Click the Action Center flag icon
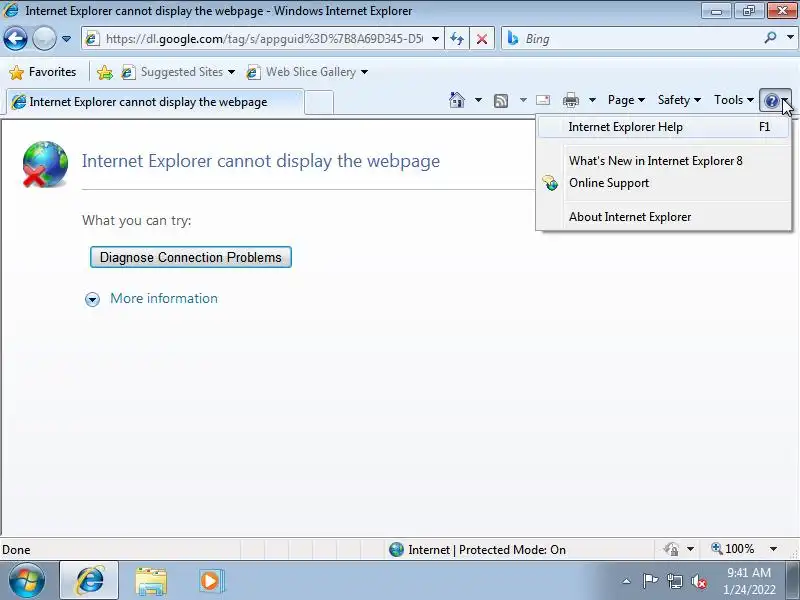 click(650, 581)
